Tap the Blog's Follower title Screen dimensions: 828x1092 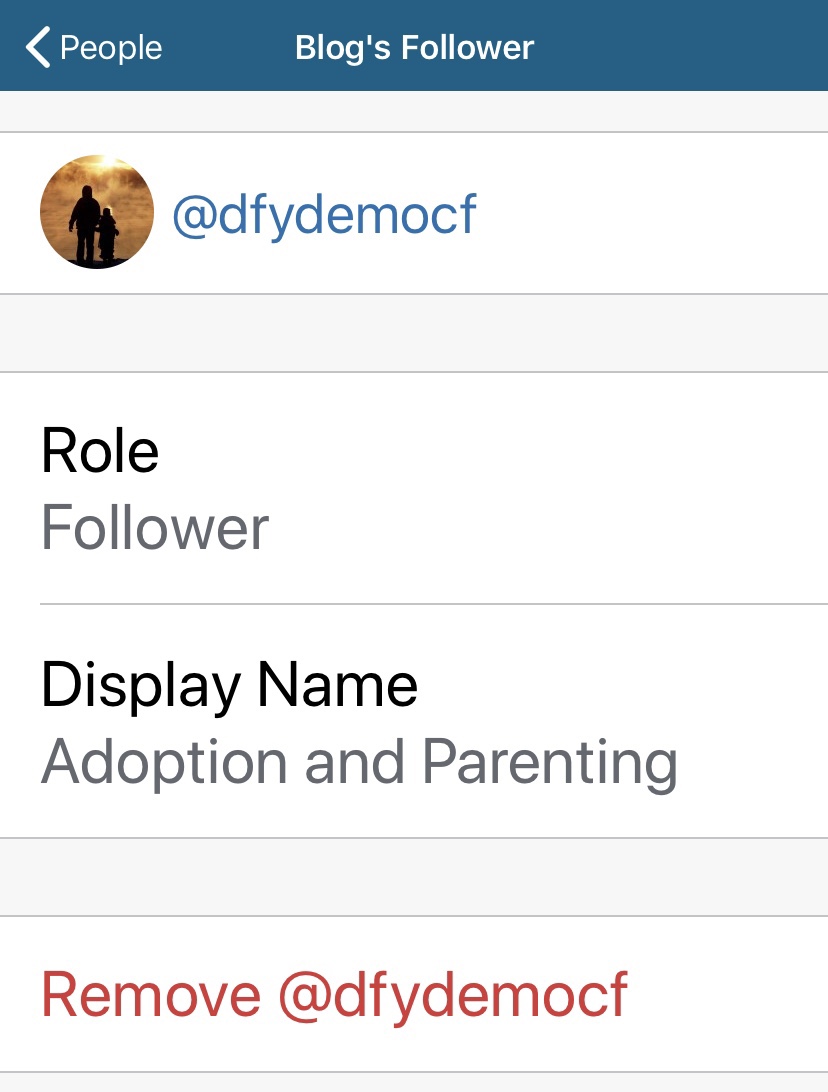tap(414, 47)
